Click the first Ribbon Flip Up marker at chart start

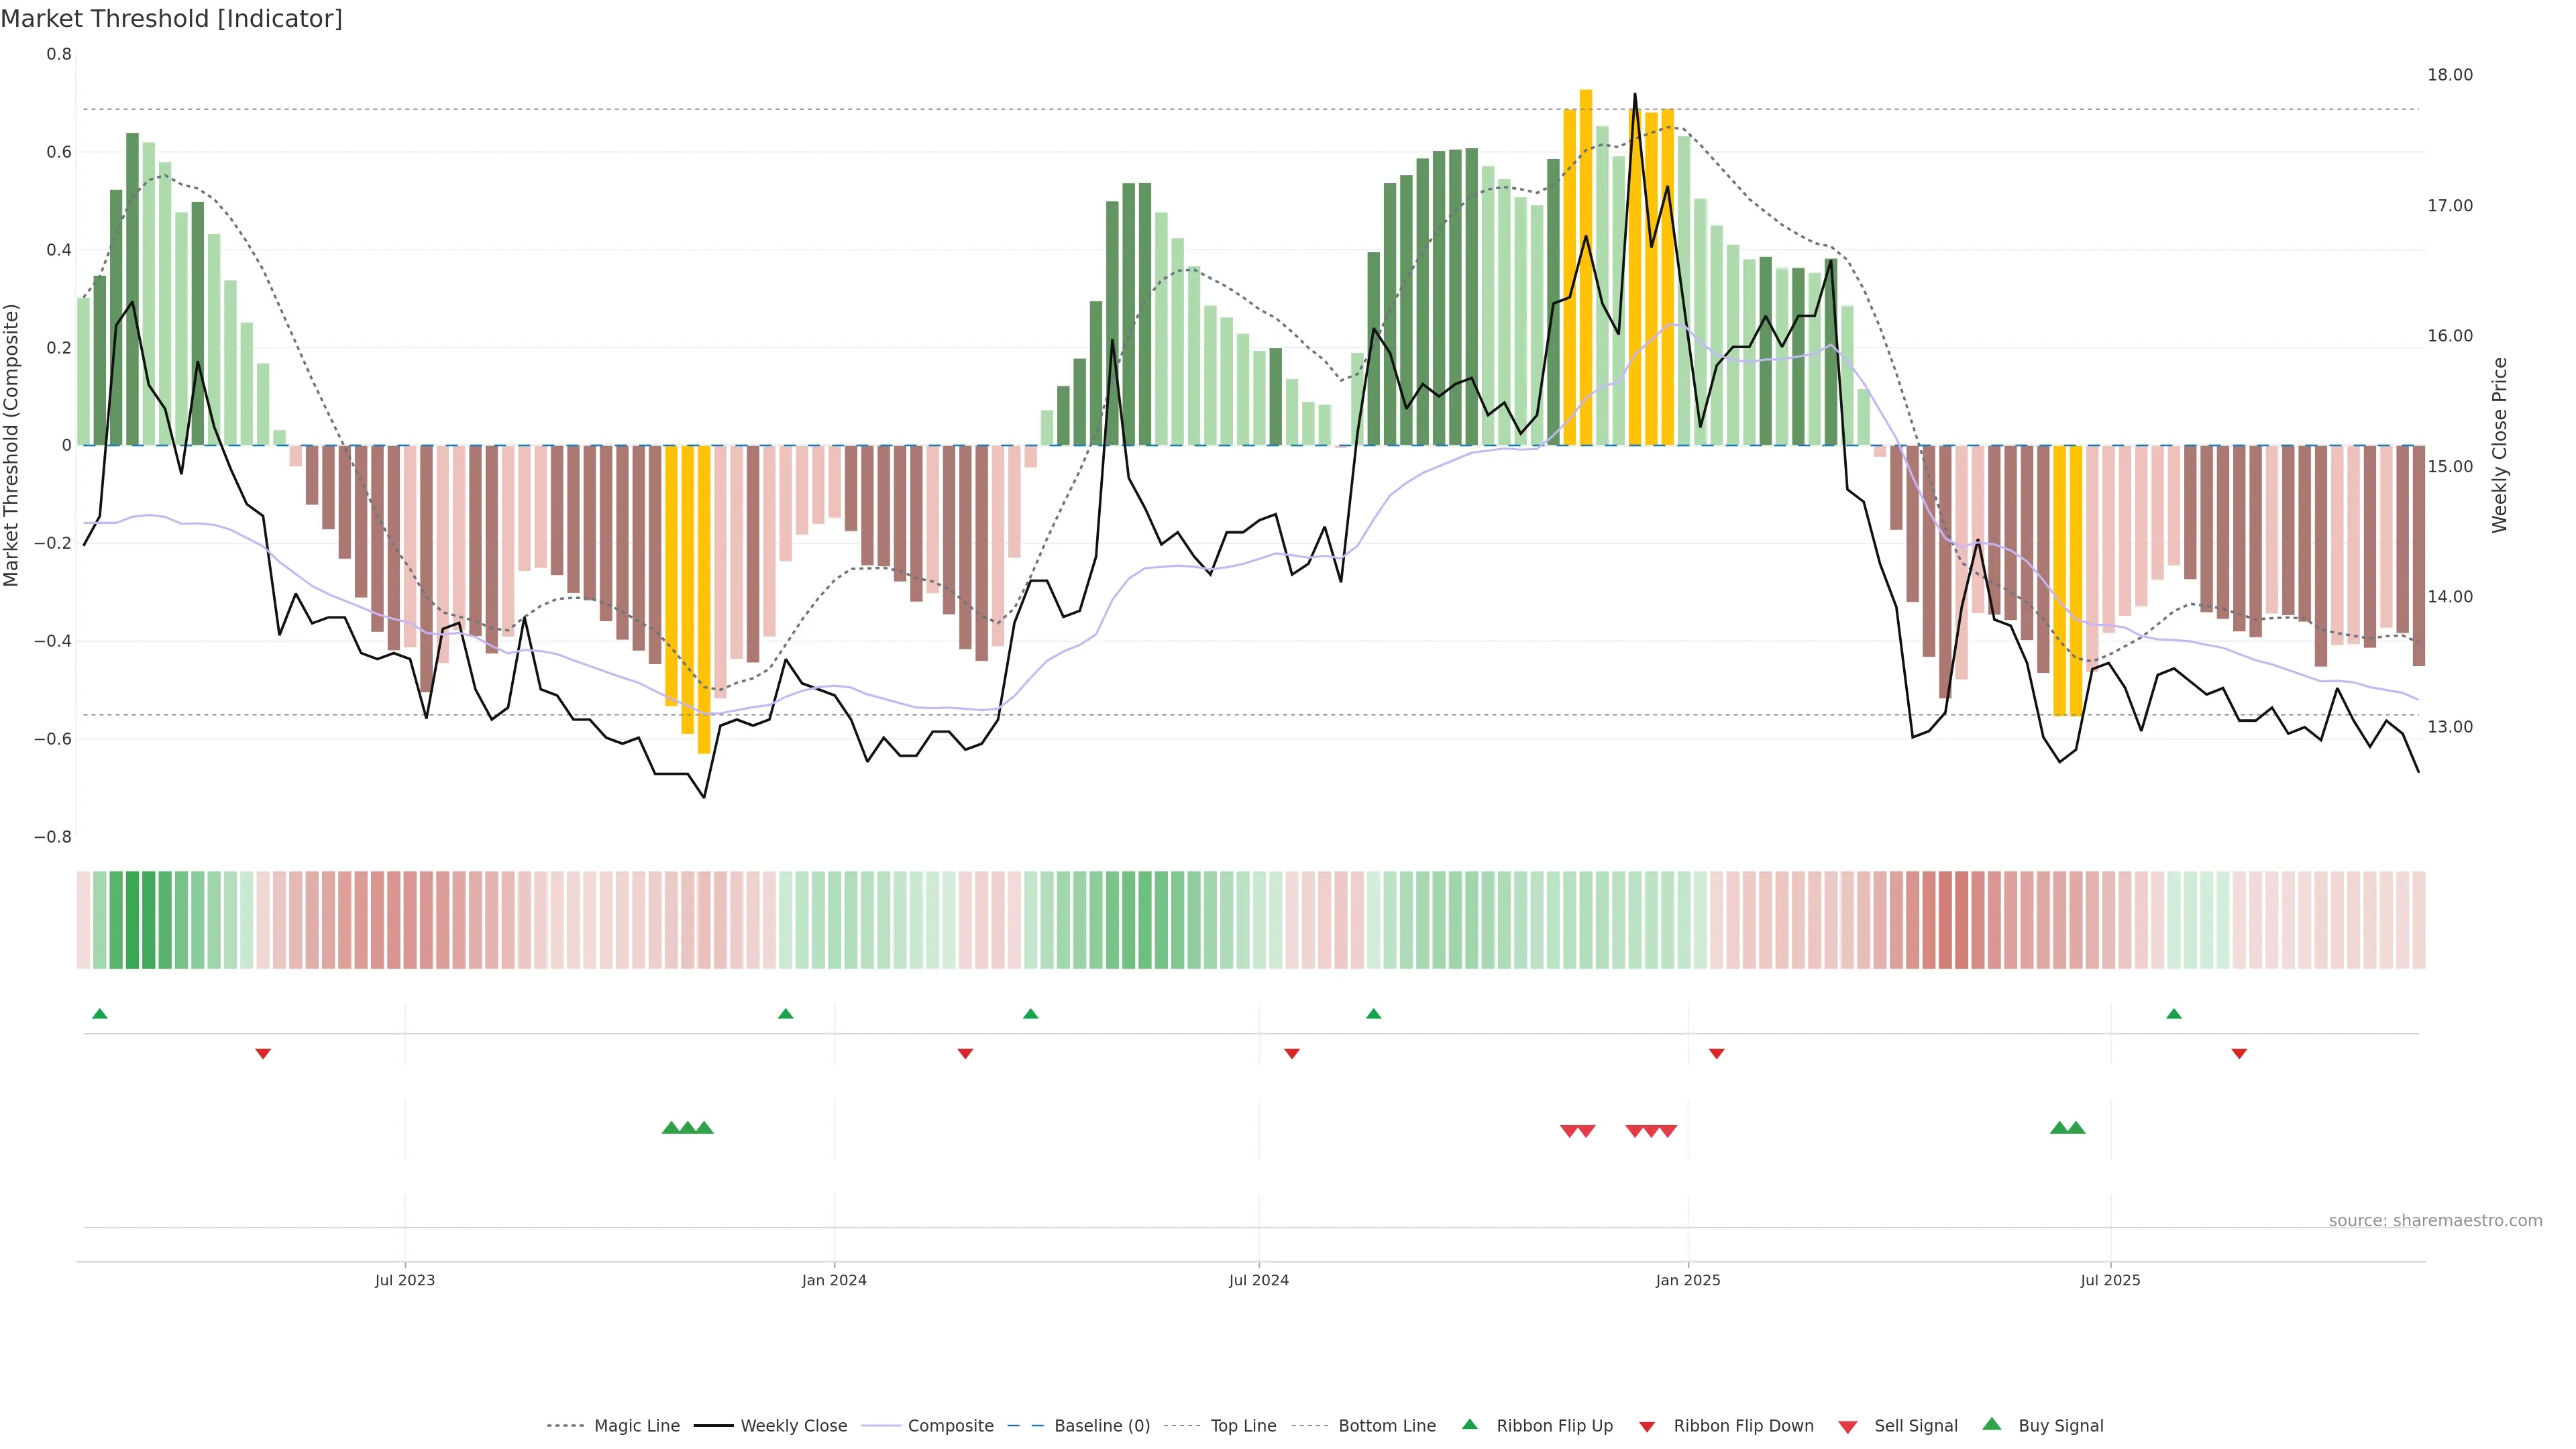(99, 1014)
